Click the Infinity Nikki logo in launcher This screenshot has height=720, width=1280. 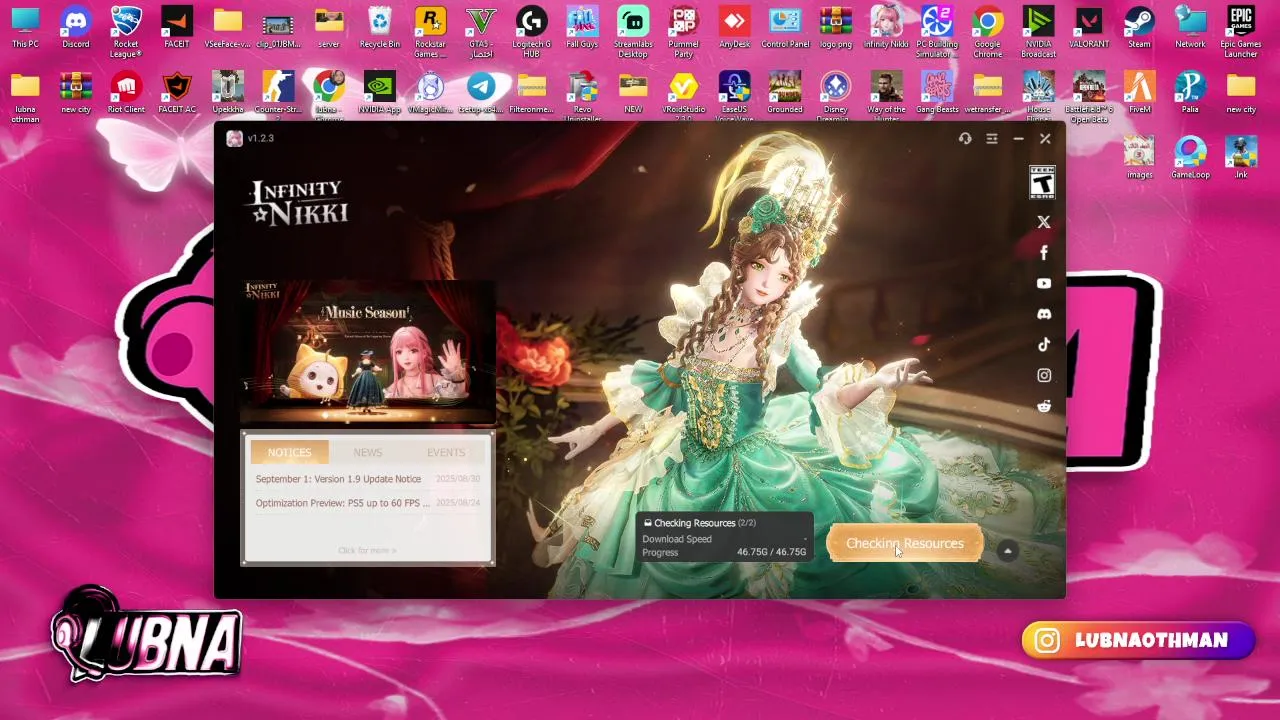[x=299, y=203]
